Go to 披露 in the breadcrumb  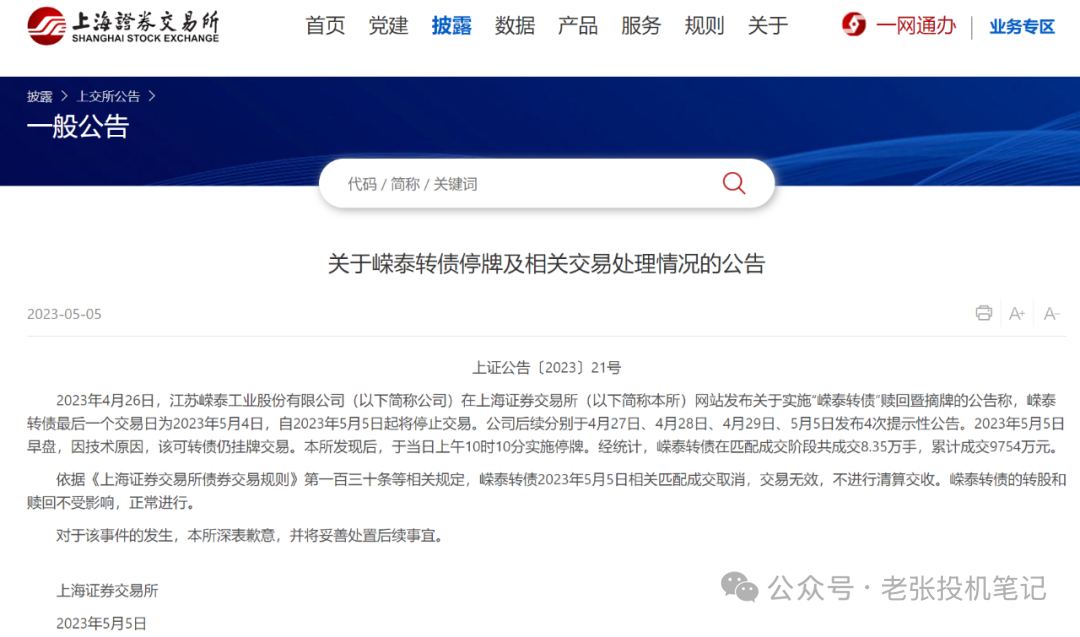tap(39, 96)
